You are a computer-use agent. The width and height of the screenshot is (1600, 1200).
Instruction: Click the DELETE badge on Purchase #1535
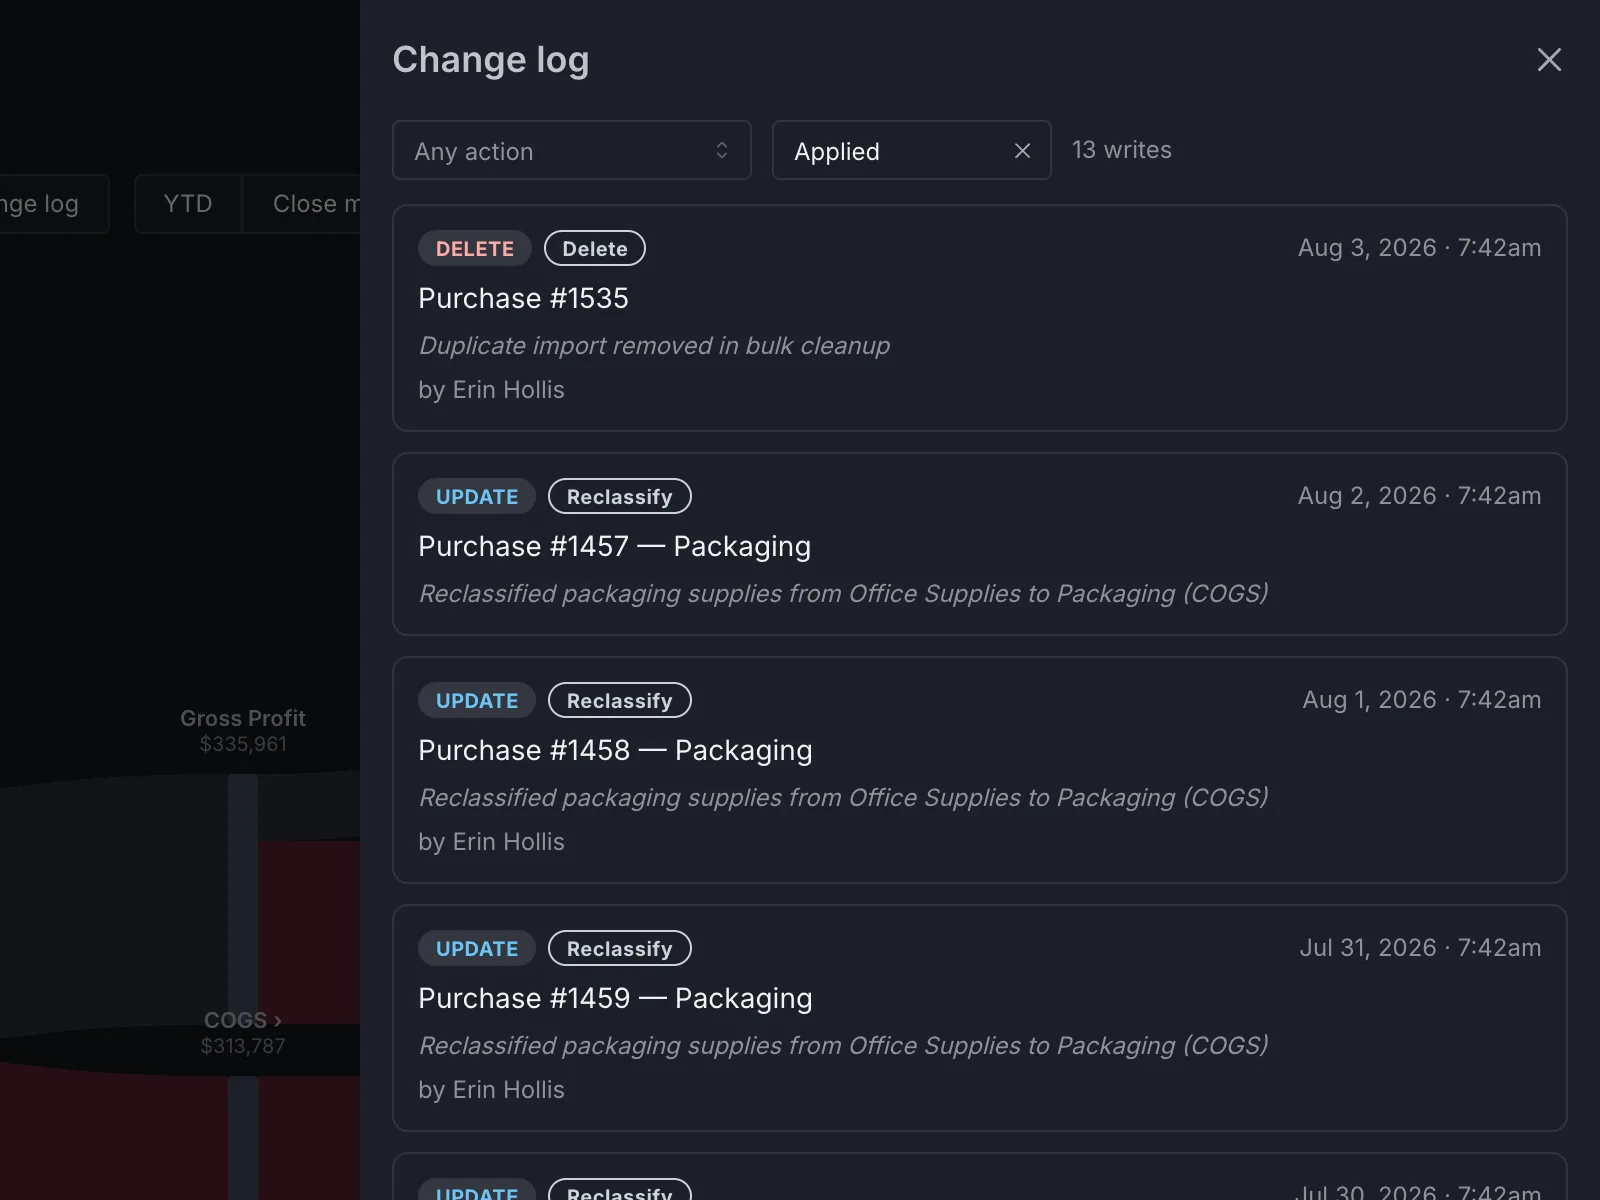[x=475, y=248]
